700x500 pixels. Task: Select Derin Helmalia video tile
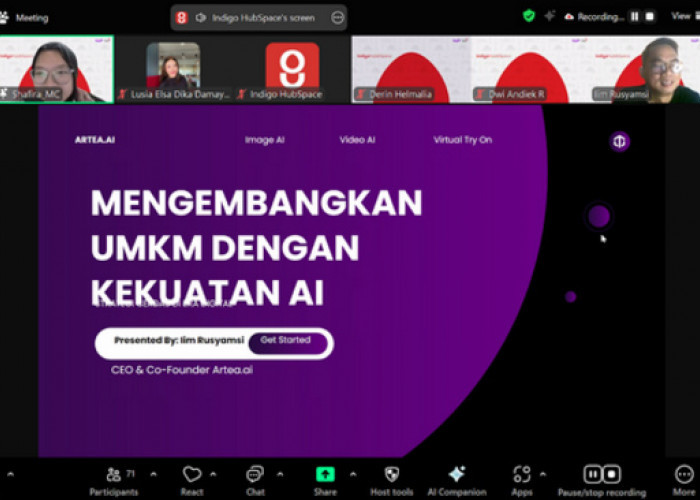(411, 69)
